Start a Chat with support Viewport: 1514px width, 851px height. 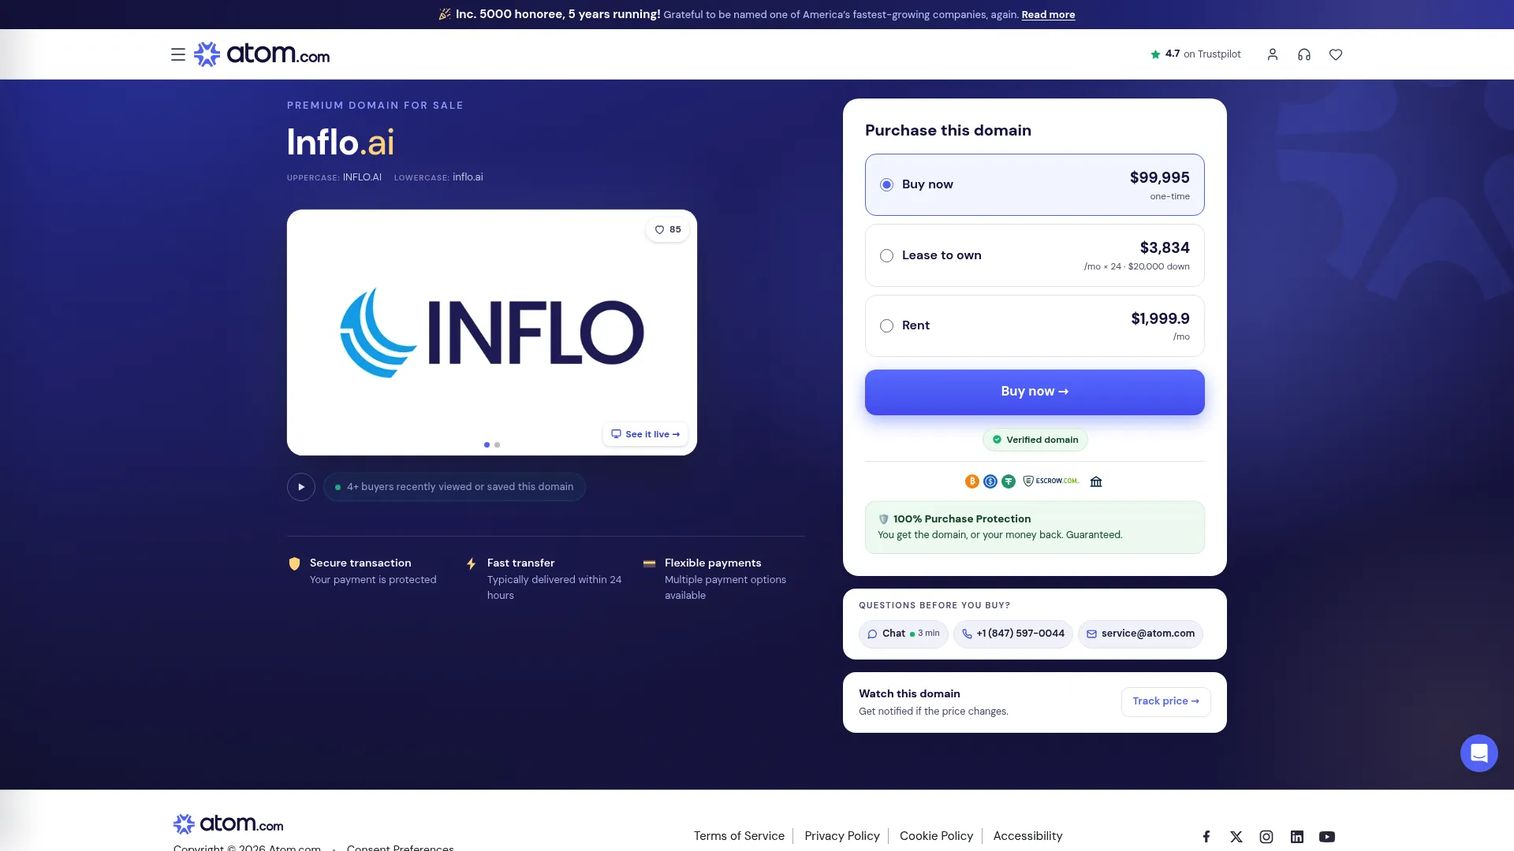pyautogui.click(x=903, y=634)
